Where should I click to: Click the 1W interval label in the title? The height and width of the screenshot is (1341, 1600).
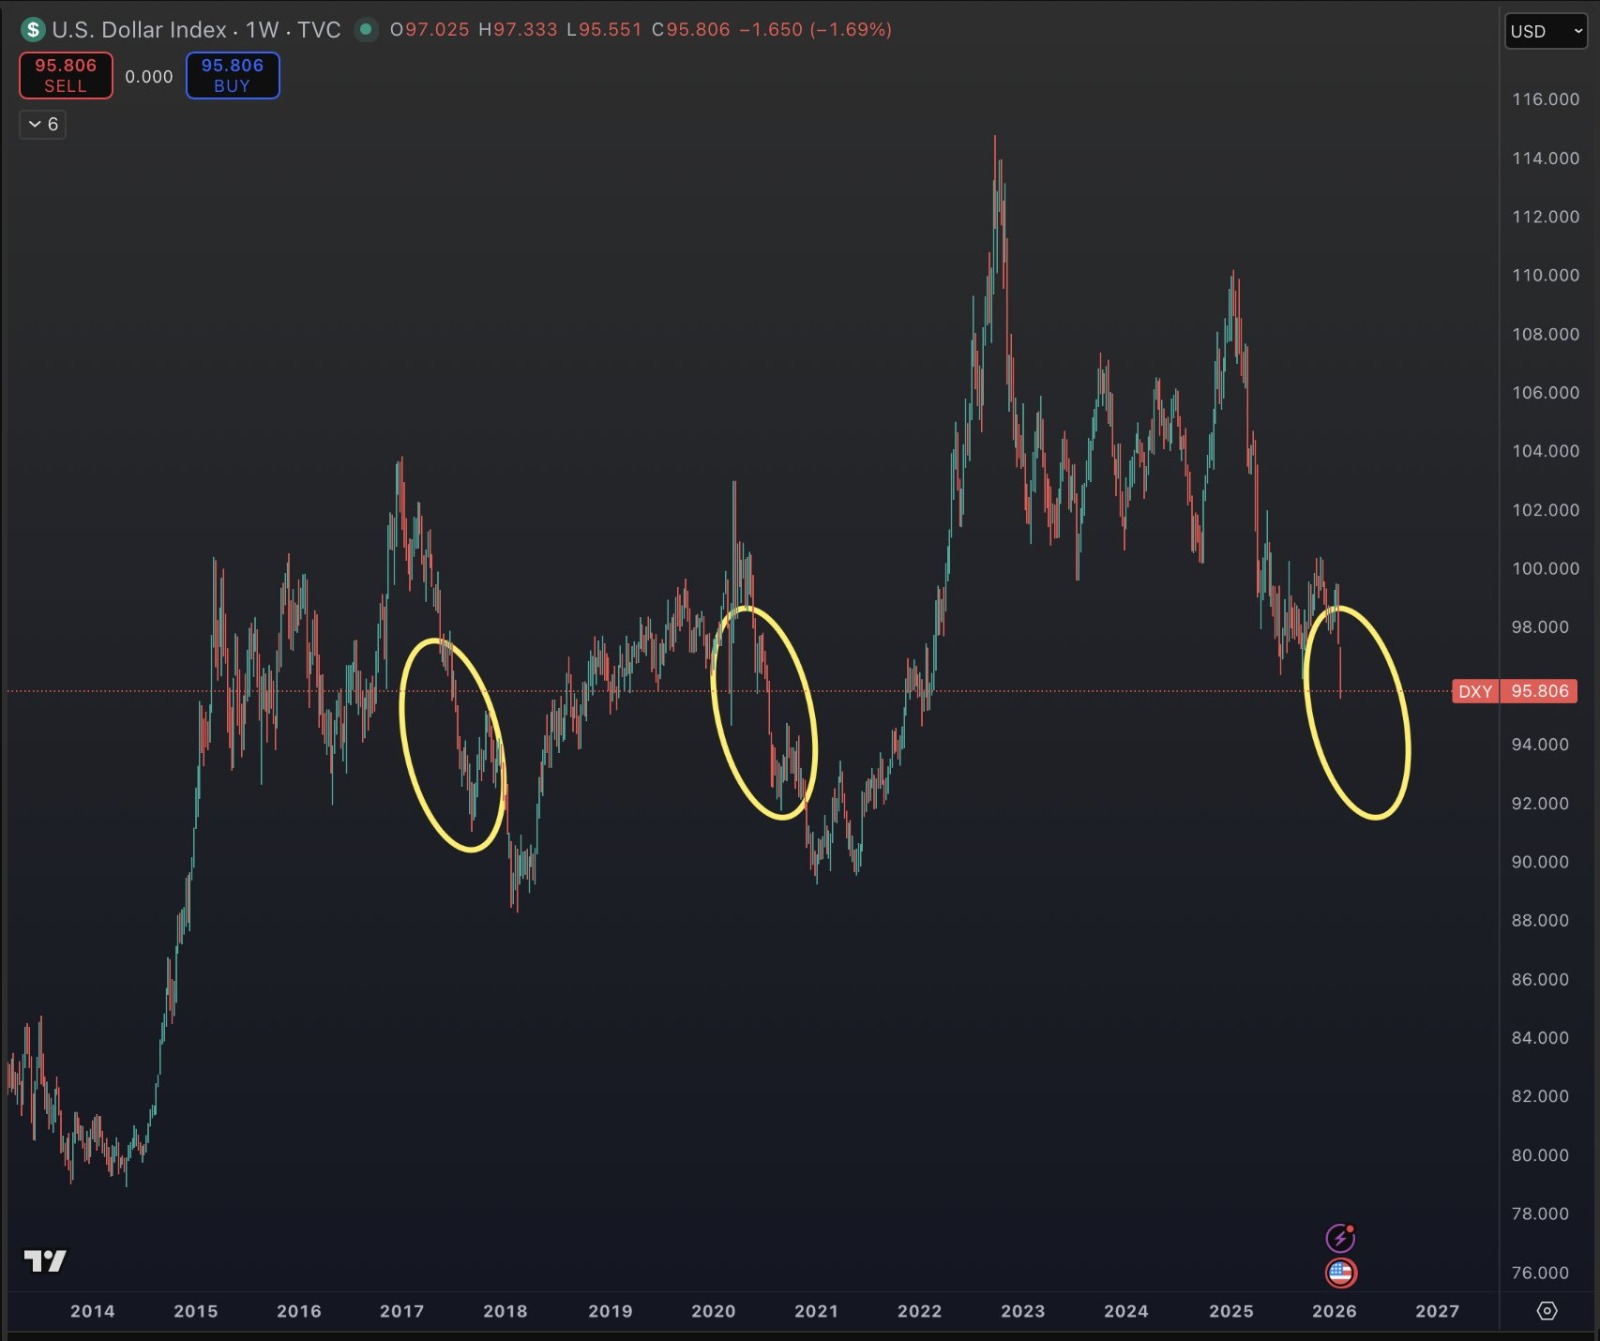[262, 30]
